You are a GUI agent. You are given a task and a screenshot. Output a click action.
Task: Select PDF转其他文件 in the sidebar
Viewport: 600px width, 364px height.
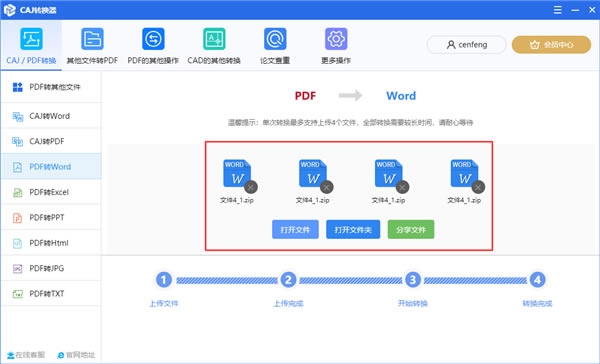click(51, 87)
